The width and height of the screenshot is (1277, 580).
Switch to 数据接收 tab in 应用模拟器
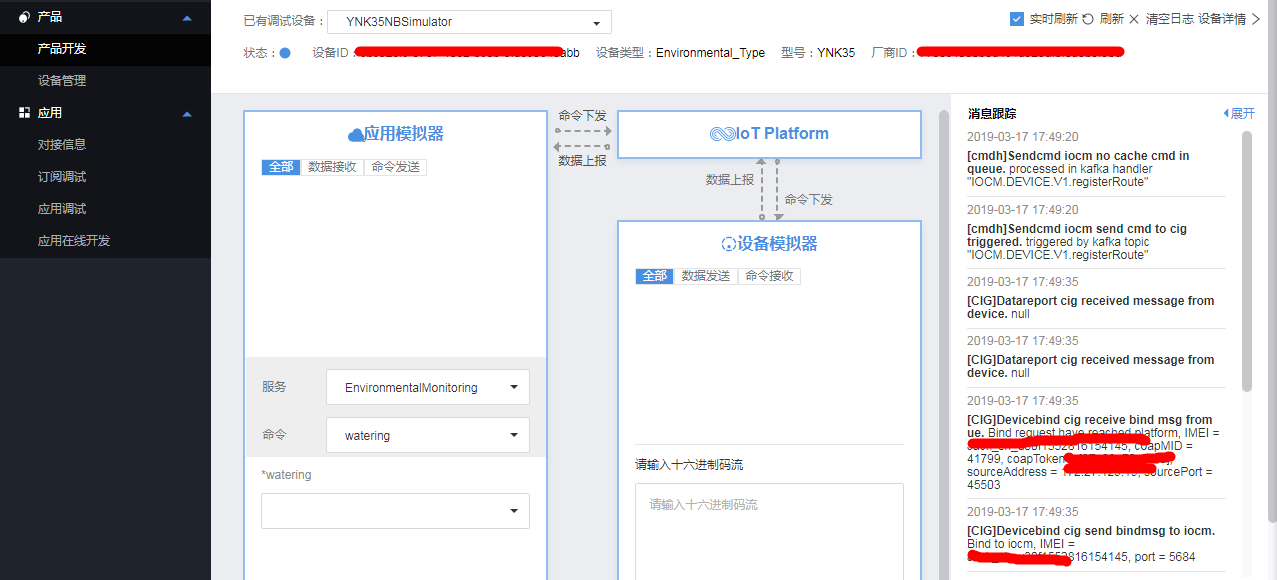click(x=332, y=167)
